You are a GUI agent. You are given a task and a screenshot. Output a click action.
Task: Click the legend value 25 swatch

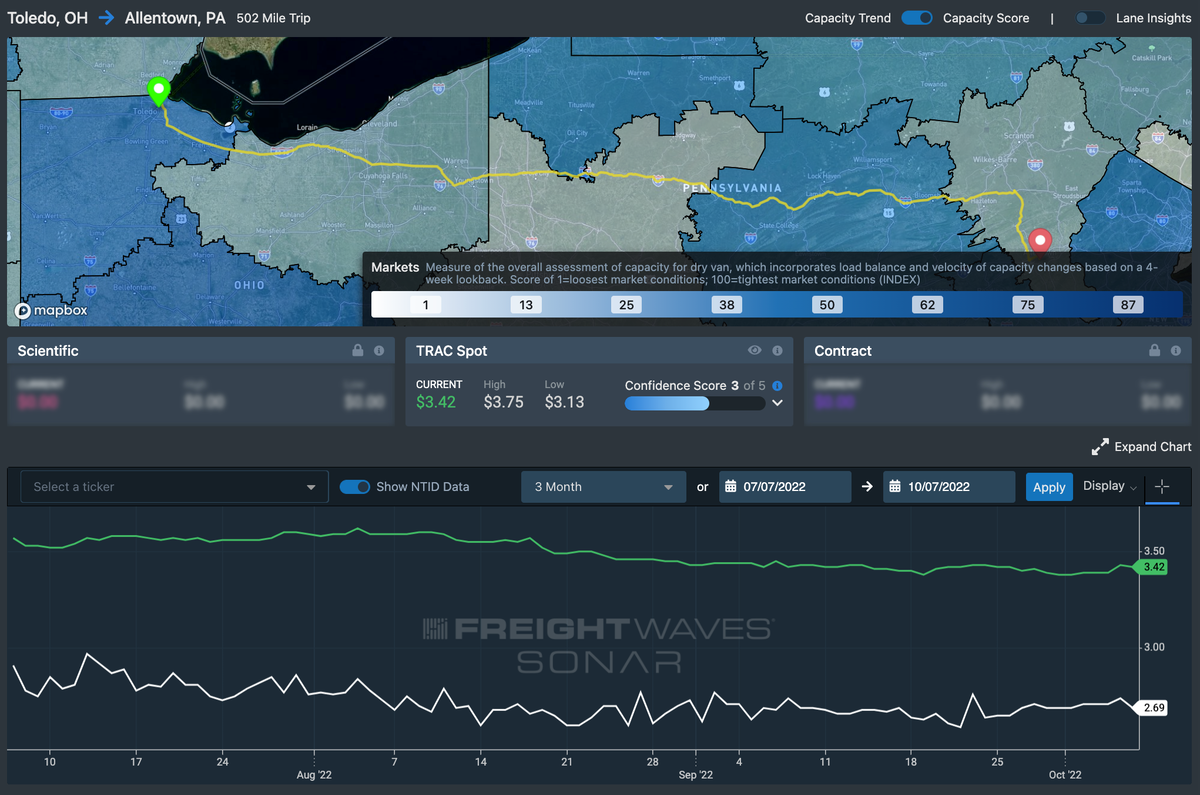click(626, 305)
